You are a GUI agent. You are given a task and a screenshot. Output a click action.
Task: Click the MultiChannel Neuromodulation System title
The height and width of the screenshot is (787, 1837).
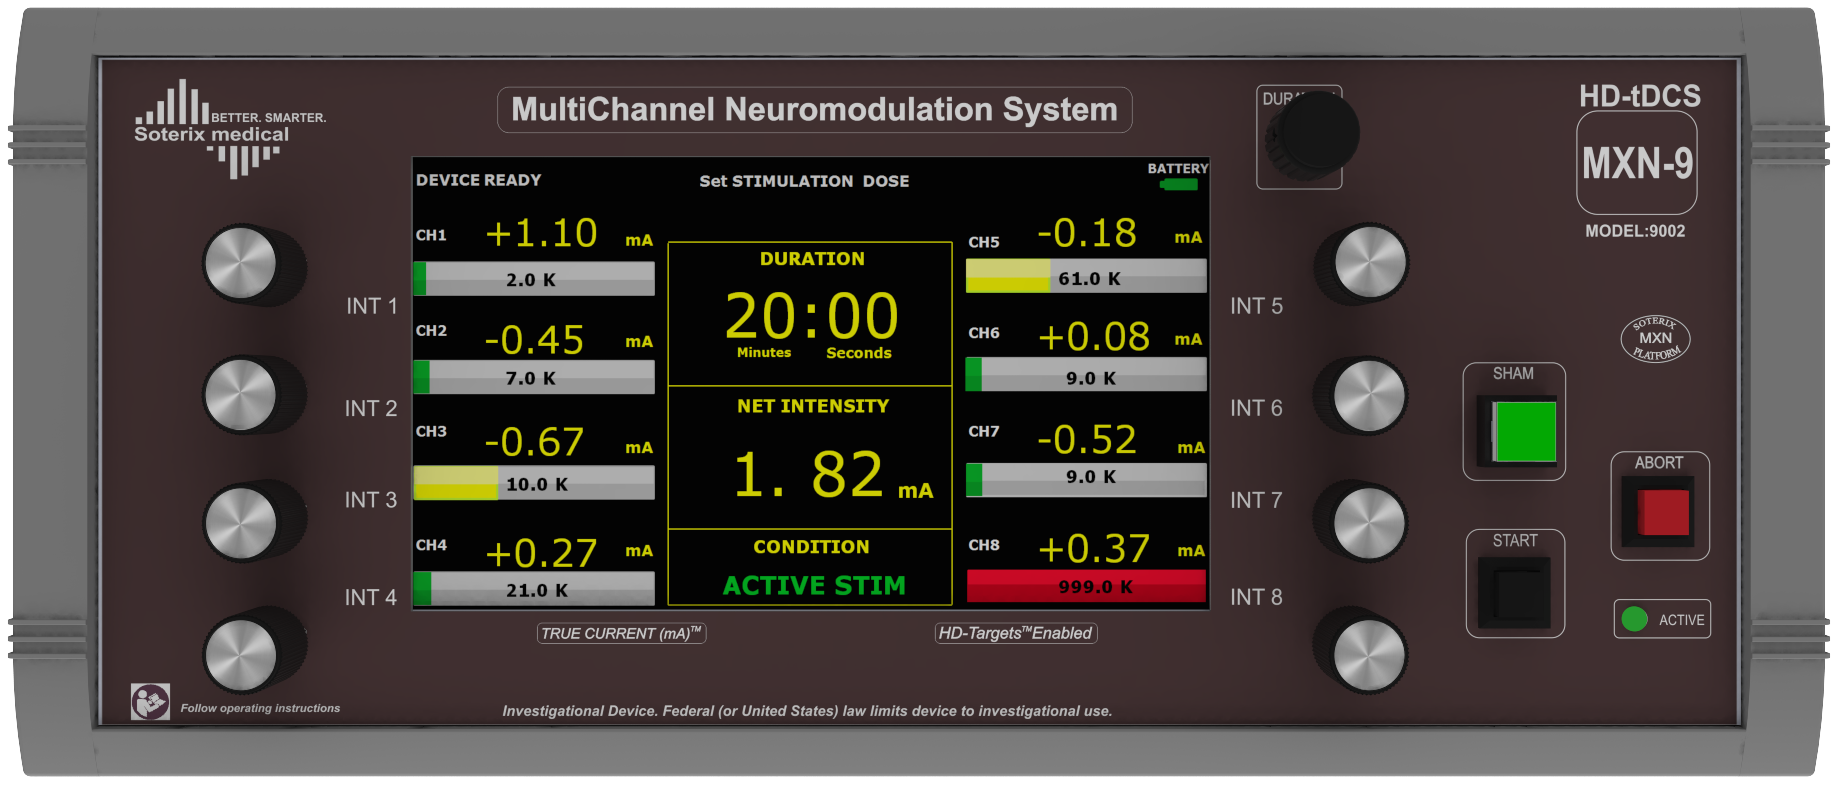tap(814, 109)
